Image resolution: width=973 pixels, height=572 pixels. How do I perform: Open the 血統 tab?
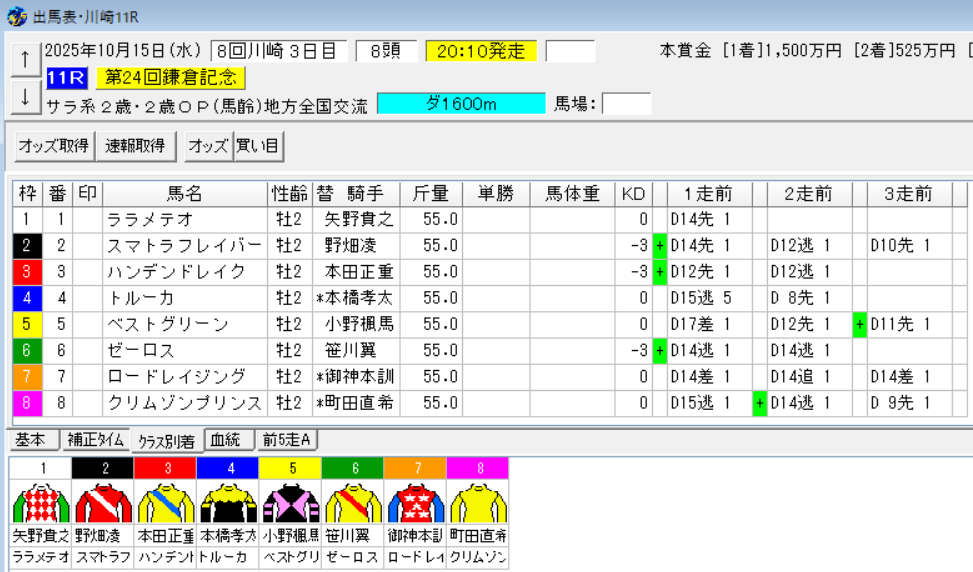coord(229,440)
